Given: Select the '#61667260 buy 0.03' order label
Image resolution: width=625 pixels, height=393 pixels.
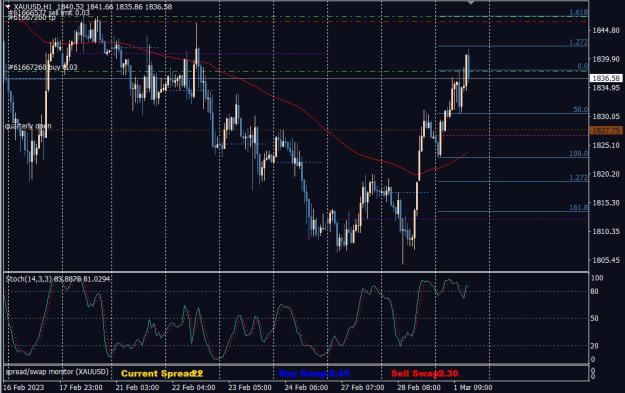Looking at the screenshot, I should click(x=43, y=67).
